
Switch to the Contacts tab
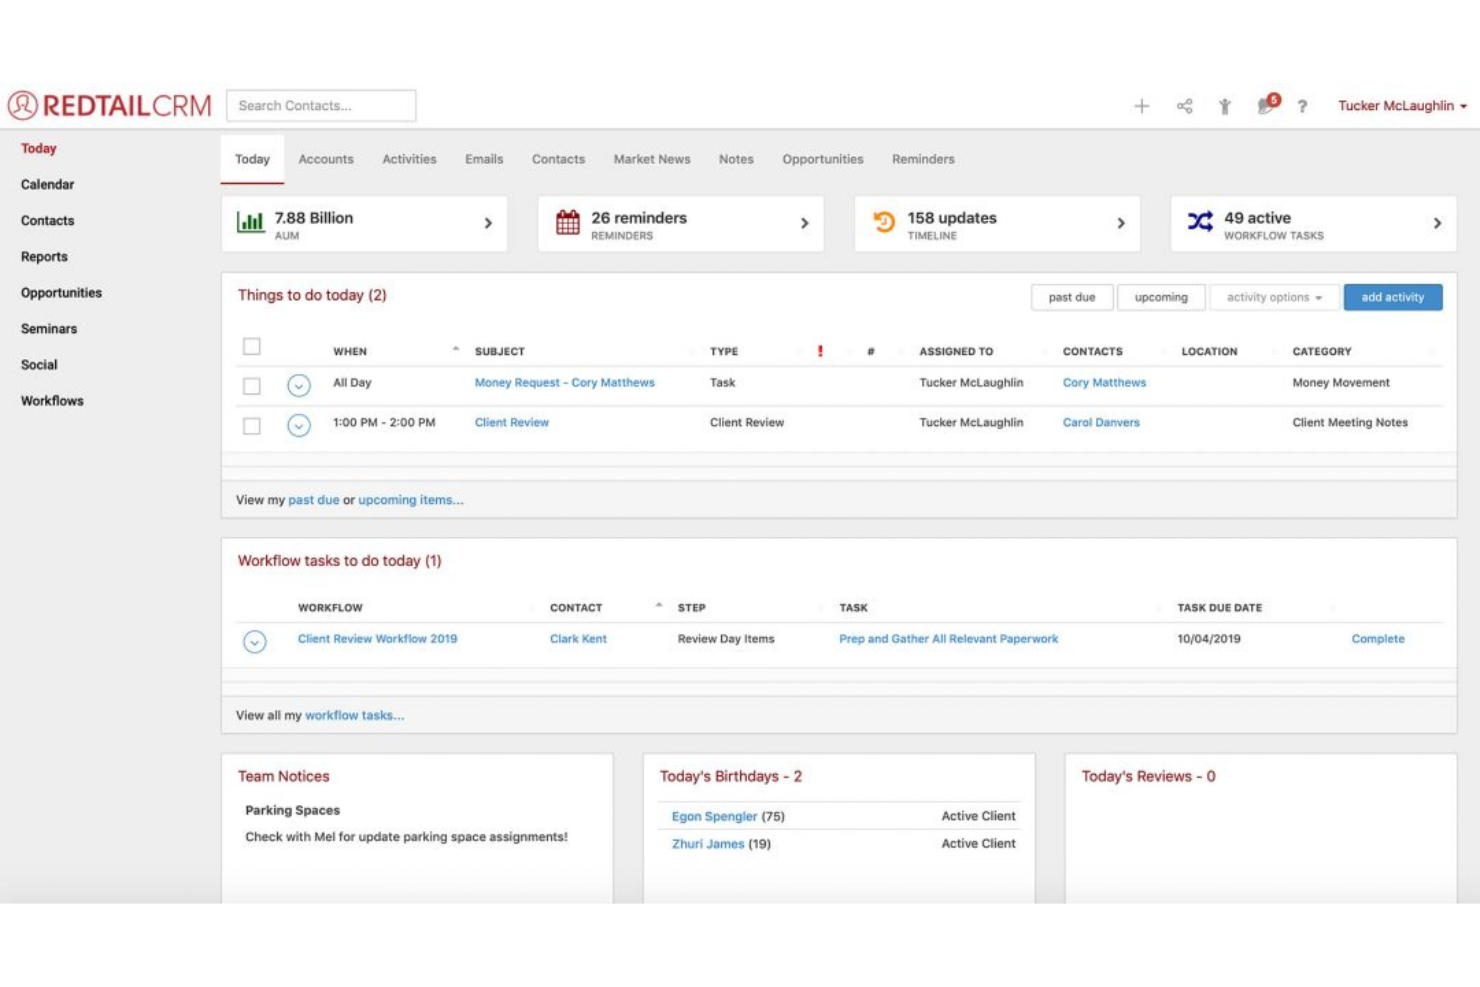tap(558, 159)
